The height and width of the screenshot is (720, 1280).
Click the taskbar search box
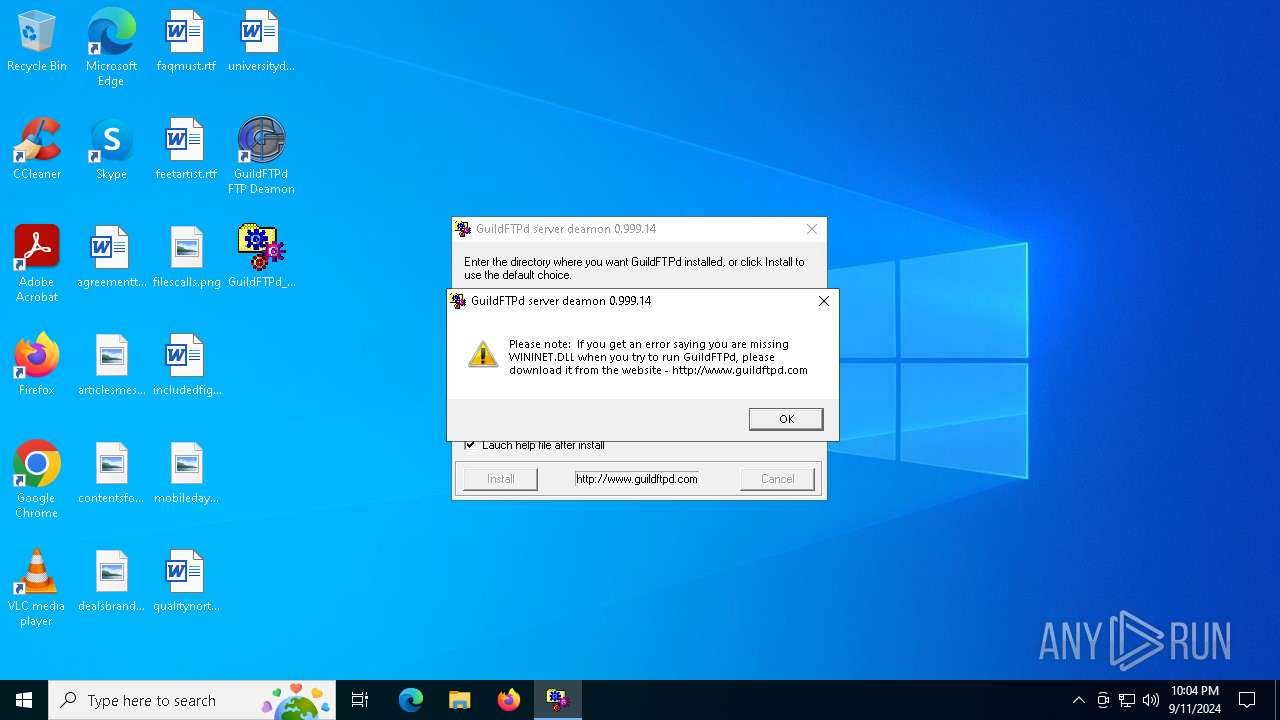coord(192,700)
